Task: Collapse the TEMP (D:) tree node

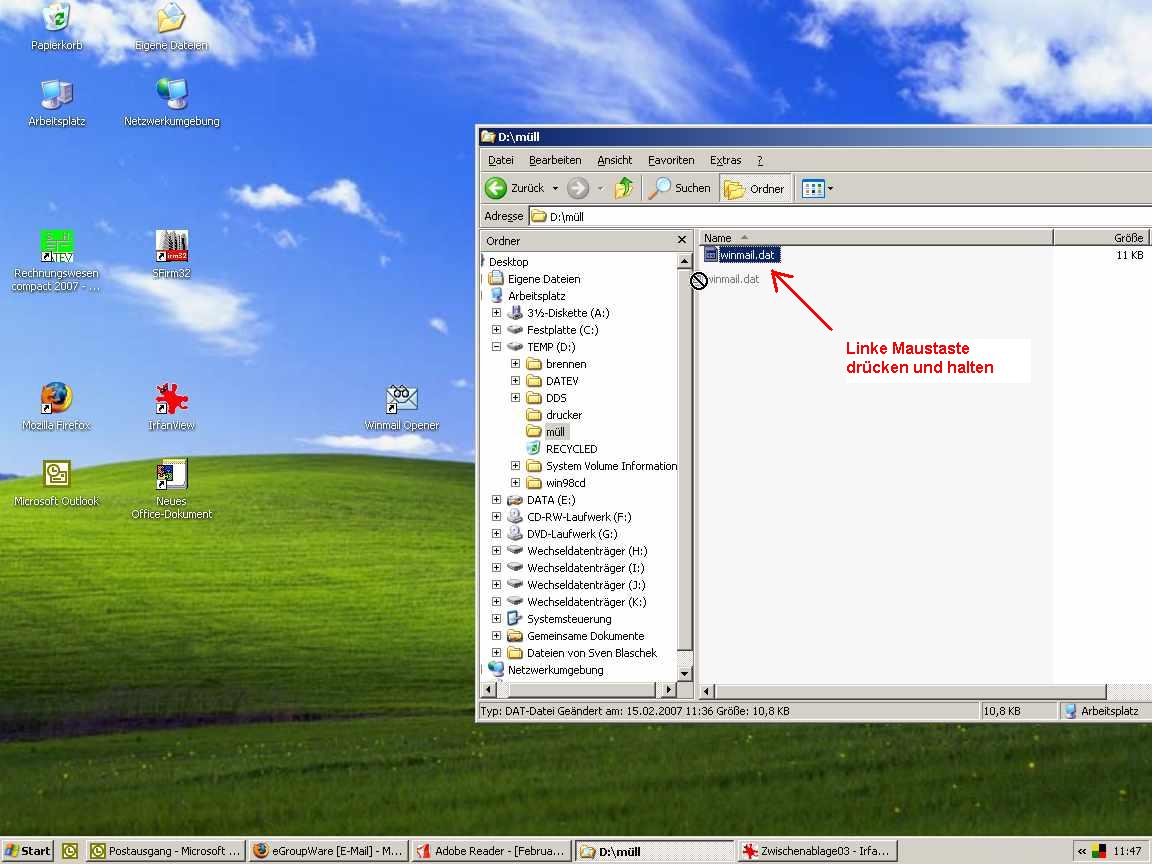Action: (496, 347)
